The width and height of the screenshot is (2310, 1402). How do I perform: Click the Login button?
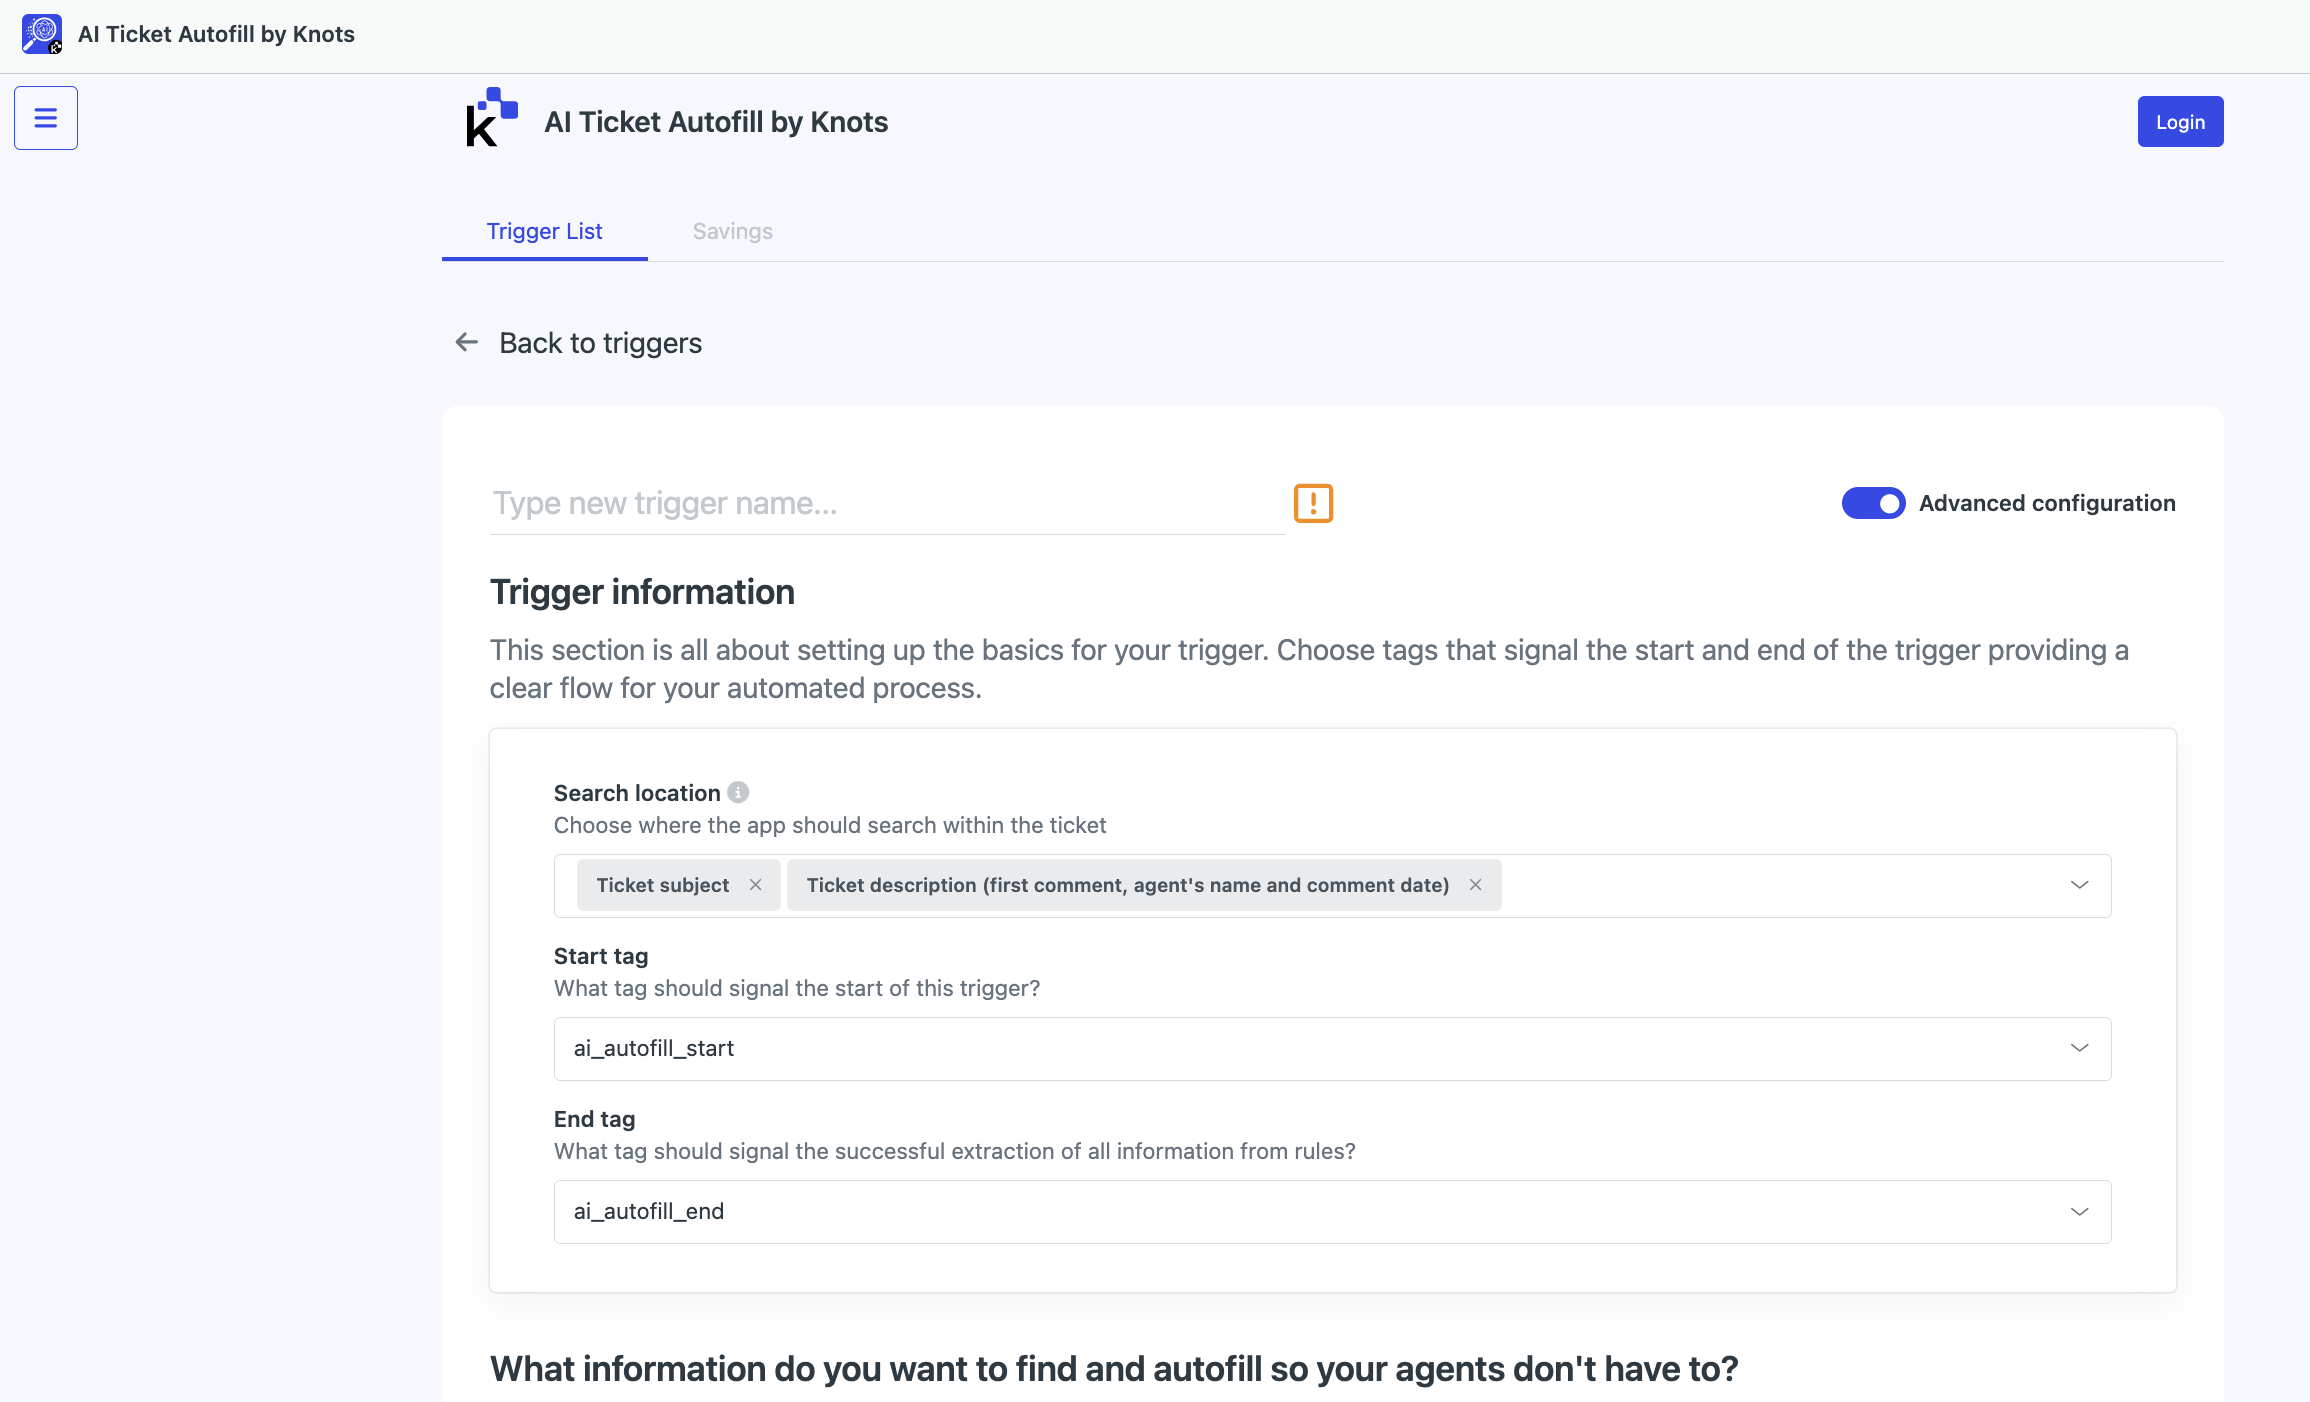[x=2180, y=122]
